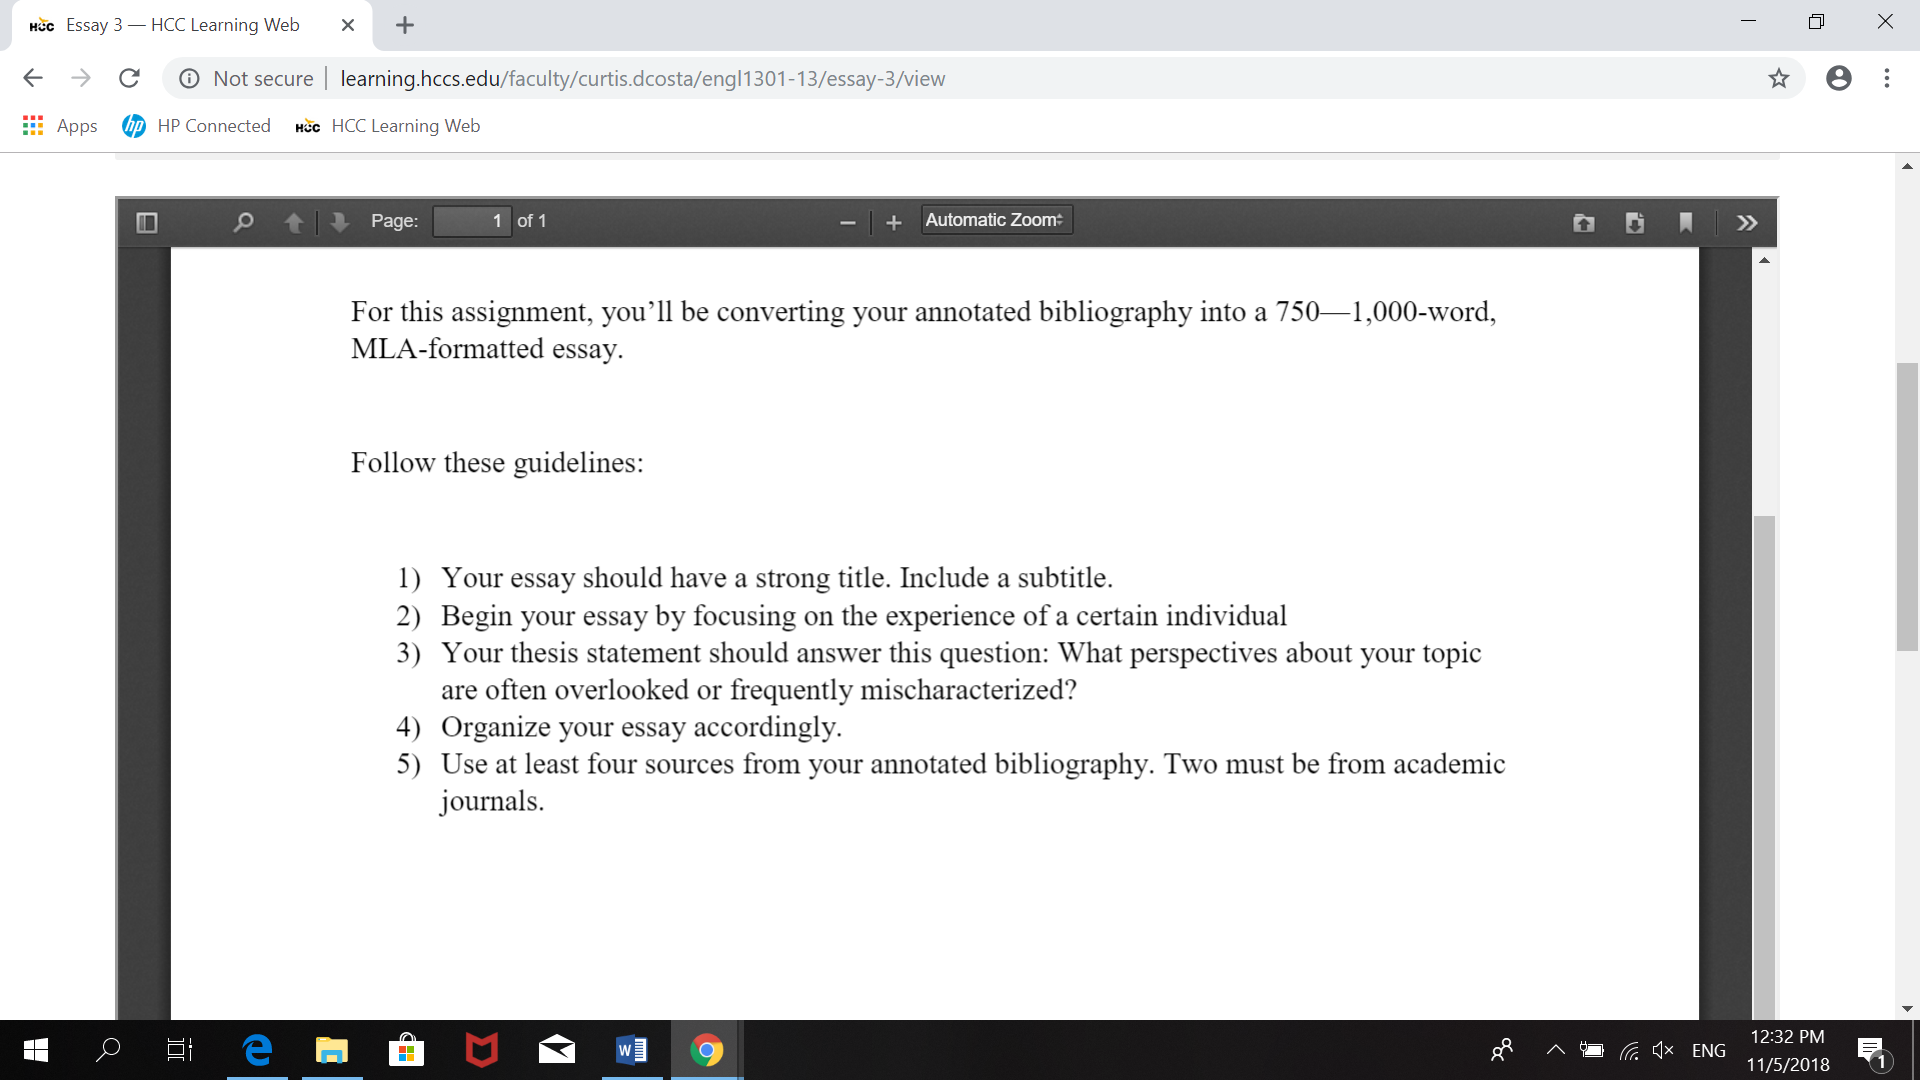Go to the next page
The image size is (1920, 1080).
point(339,222)
